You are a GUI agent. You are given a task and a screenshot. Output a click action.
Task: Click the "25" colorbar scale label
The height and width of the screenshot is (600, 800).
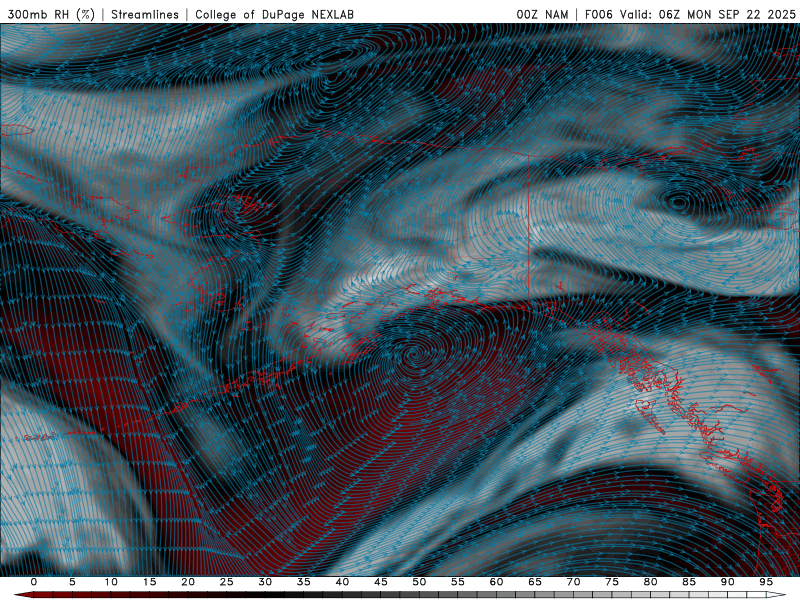point(227,582)
